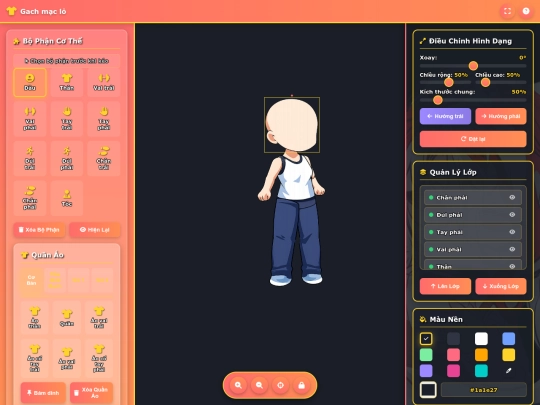Open the Cơ Bản clothing tab
Viewport: 540px width, 405px height.
(x=31, y=280)
